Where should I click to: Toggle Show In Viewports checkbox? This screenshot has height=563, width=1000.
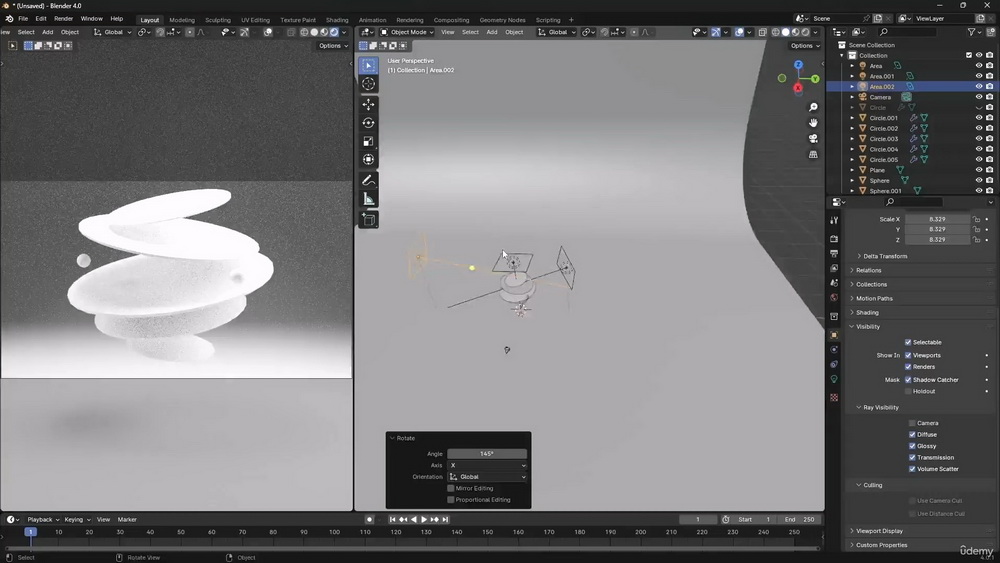pyautogui.click(x=908, y=355)
